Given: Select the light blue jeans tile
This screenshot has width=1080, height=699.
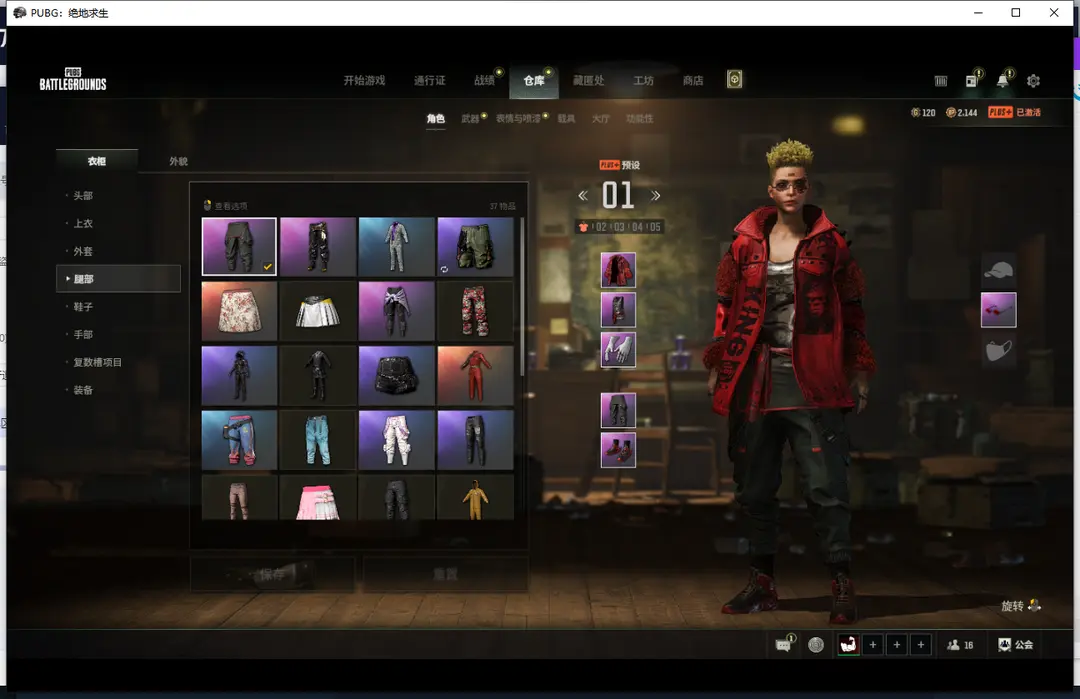Looking at the screenshot, I should (x=318, y=439).
